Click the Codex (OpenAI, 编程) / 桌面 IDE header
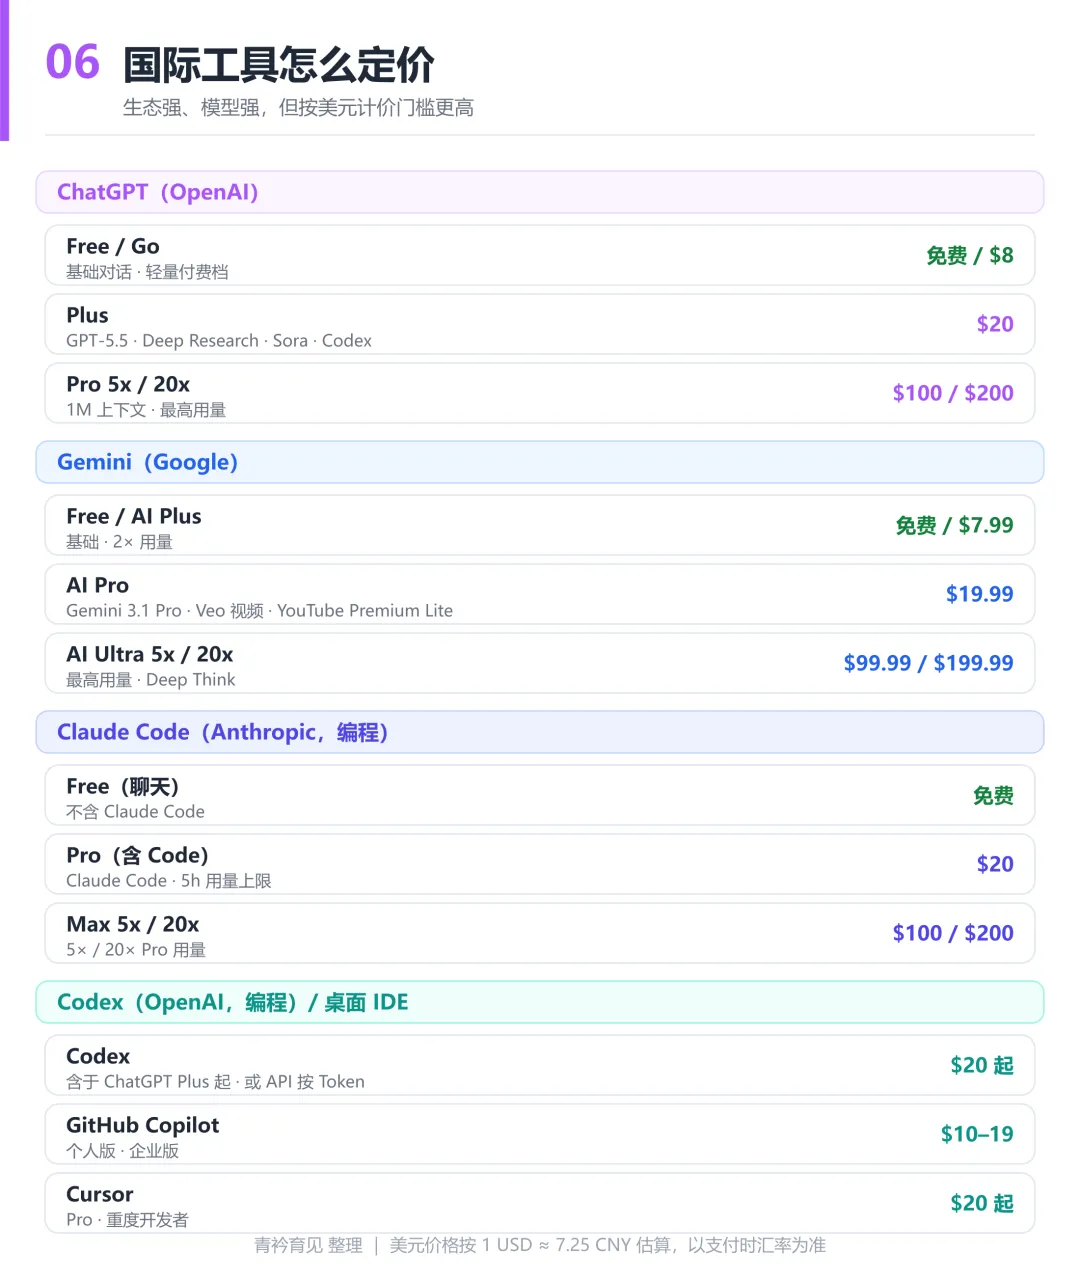The image size is (1080, 1281). coord(540,1002)
